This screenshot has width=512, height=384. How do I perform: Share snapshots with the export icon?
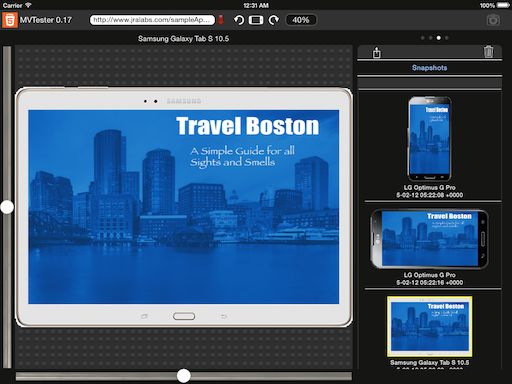pos(377,52)
